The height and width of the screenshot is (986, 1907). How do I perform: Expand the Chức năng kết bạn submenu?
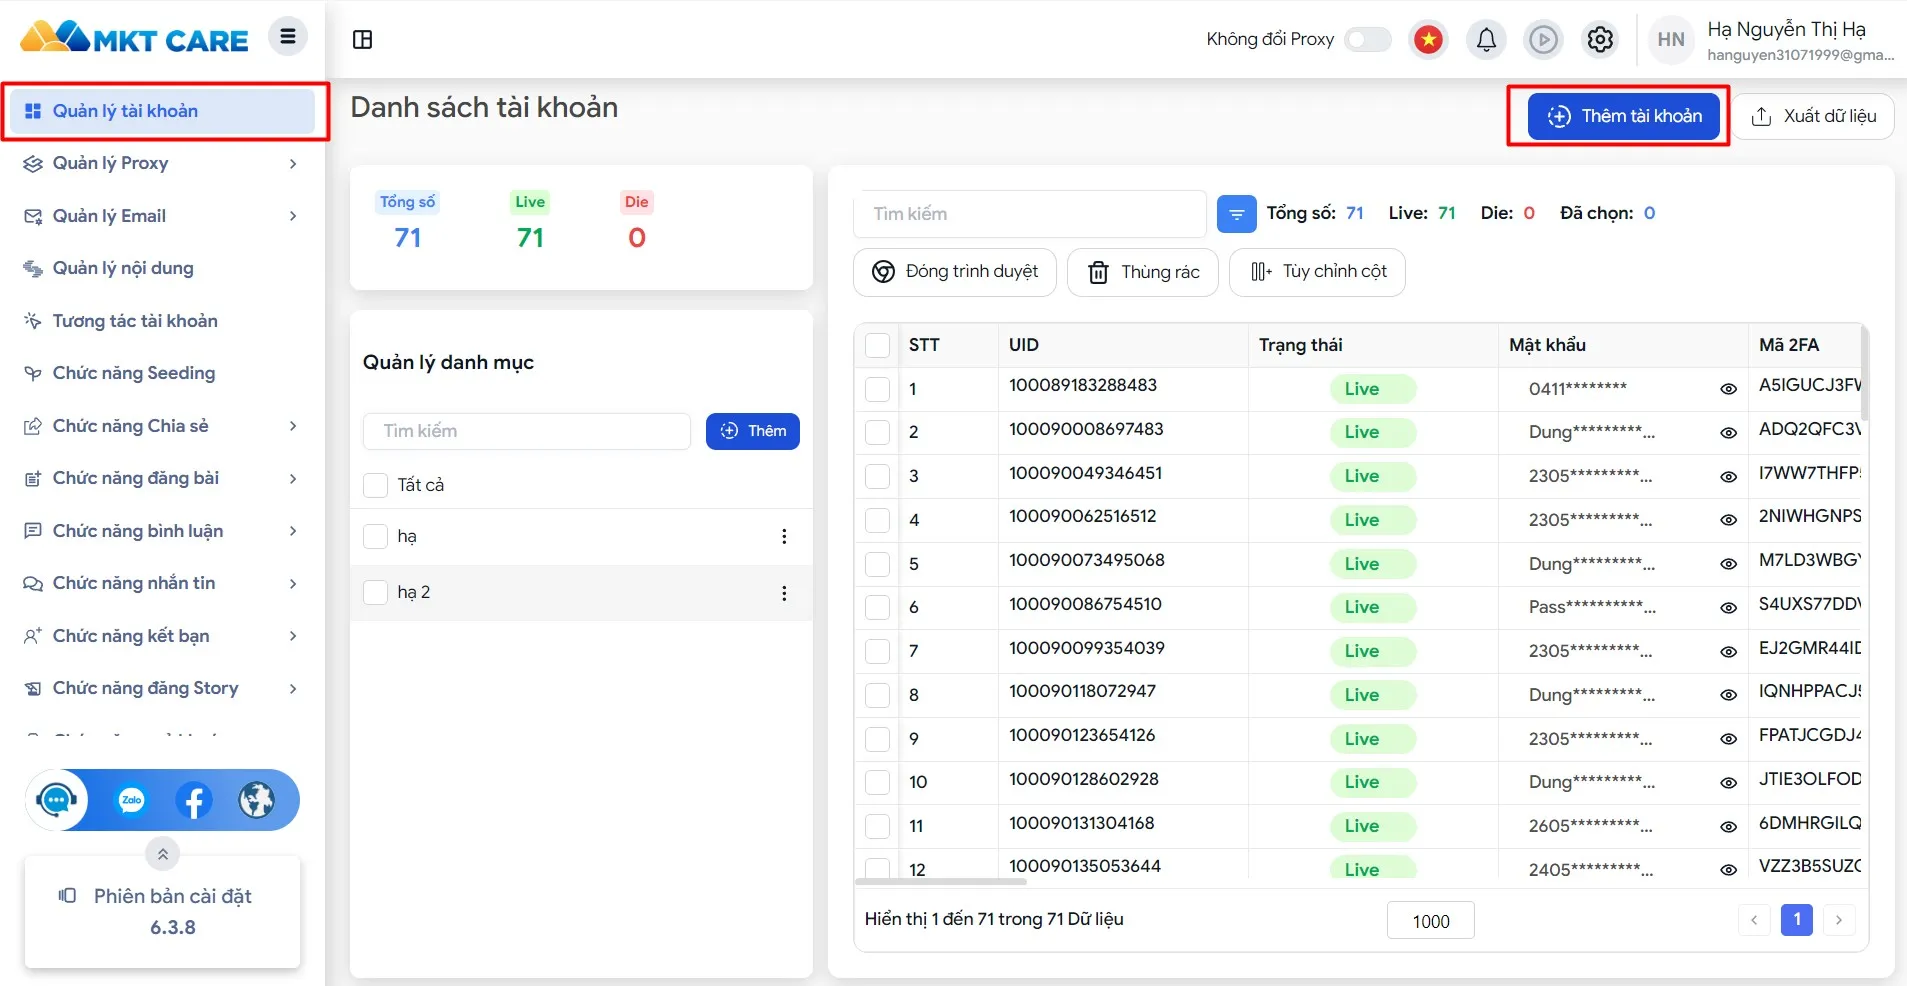click(292, 636)
